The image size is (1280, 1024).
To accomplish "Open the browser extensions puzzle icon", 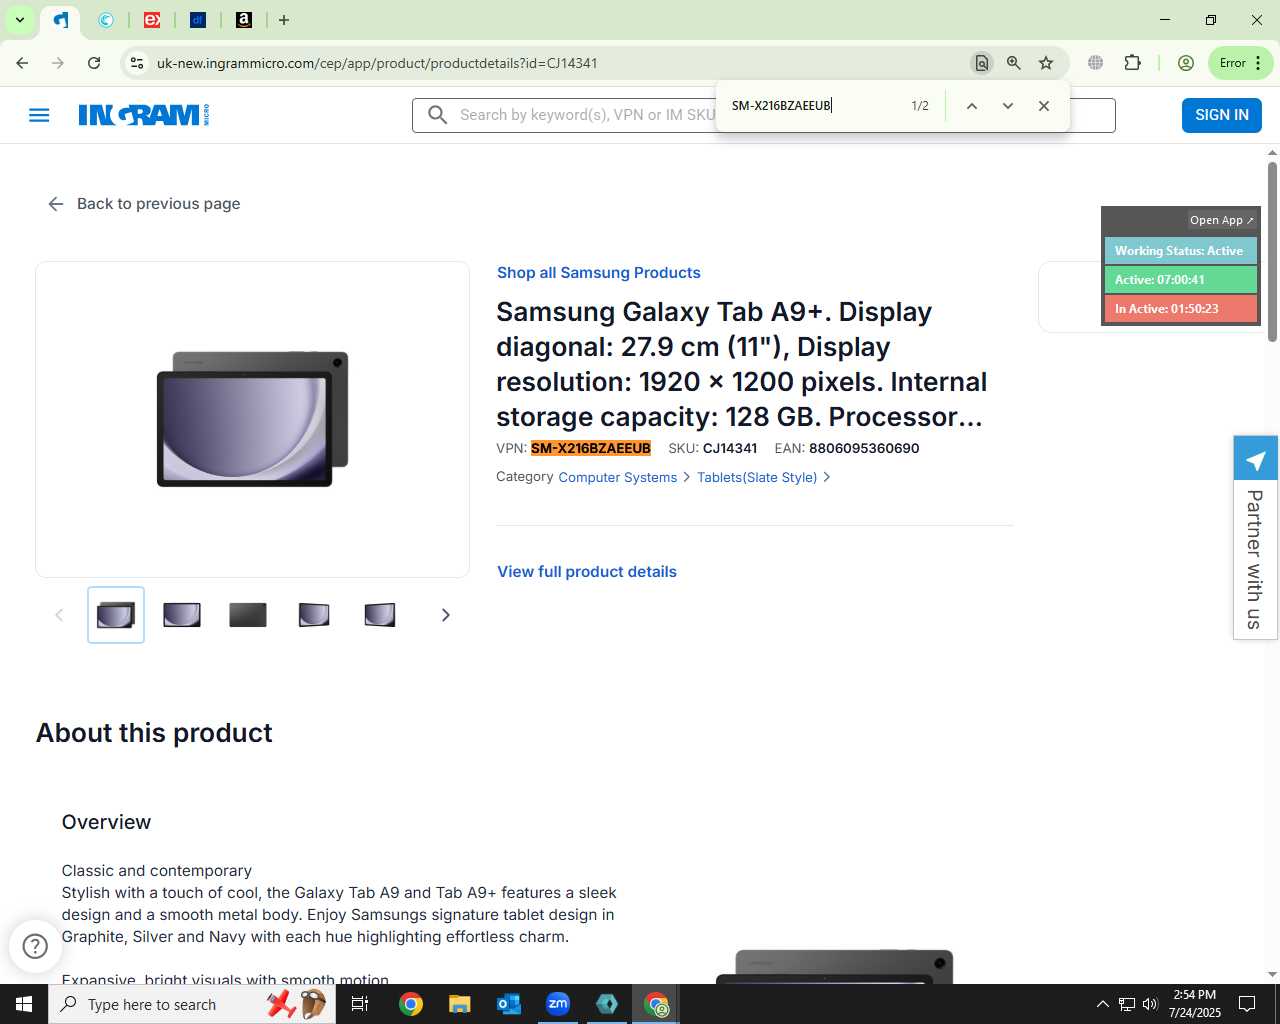I will click(1132, 63).
